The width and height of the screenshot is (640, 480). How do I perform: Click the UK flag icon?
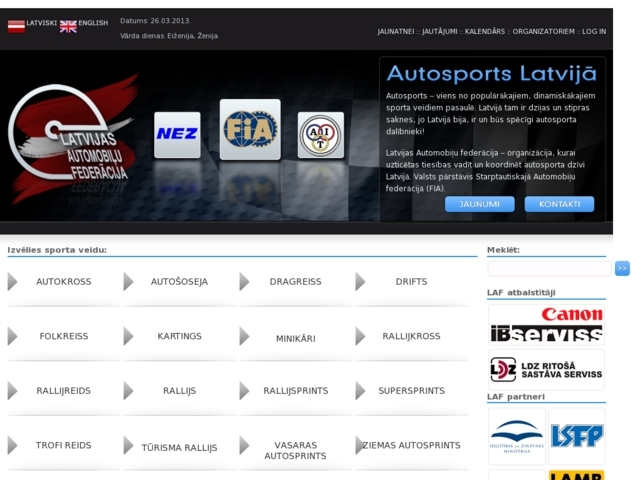pyautogui.click(x=68, y=26)
